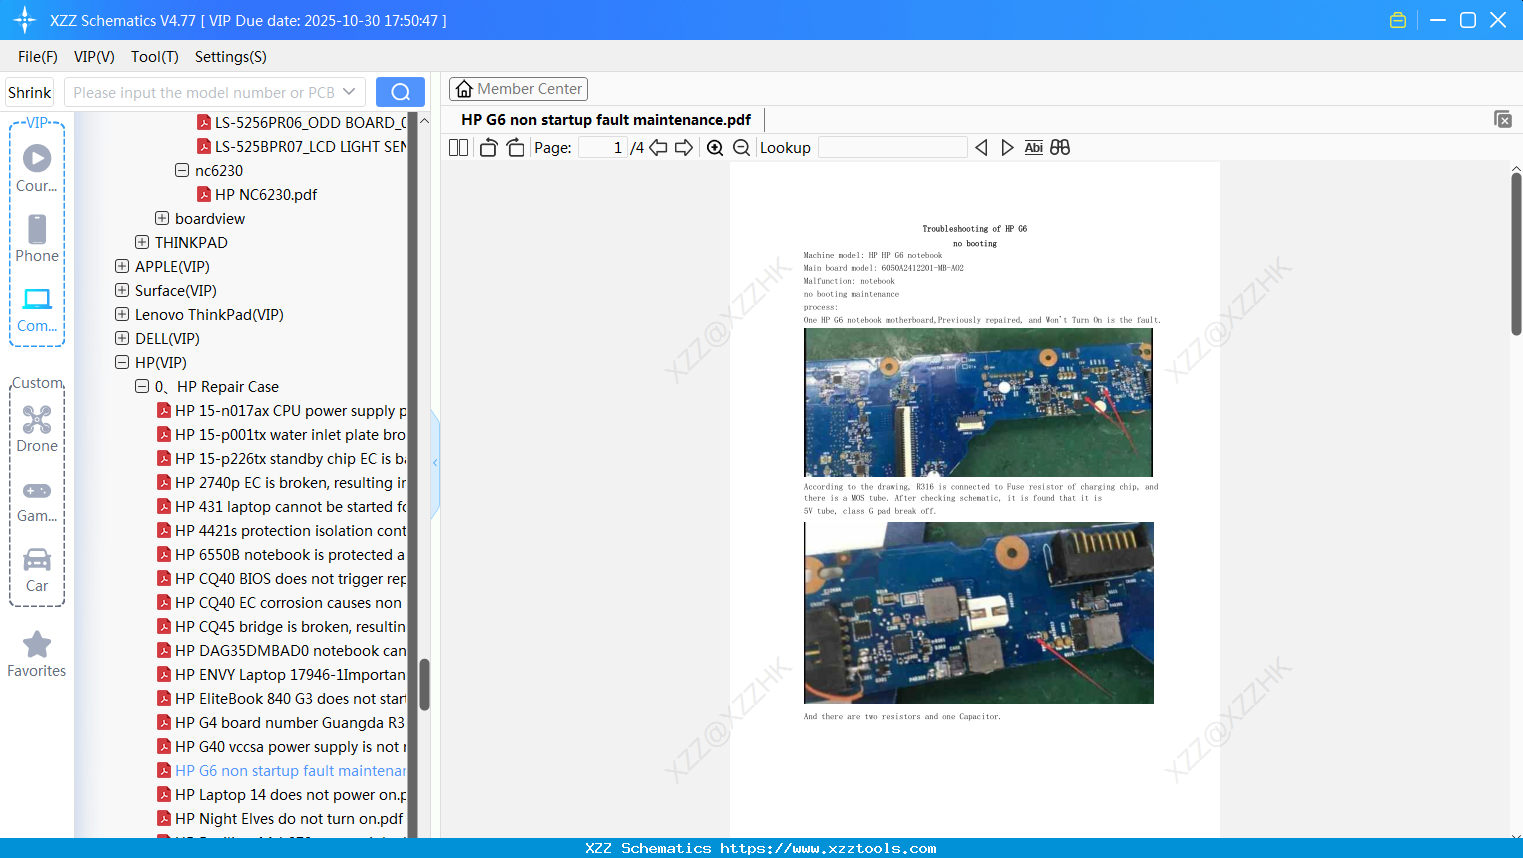This screenshot has height=858, width=1523.
Task: Expand the boardview folder
Action: click(x=162, y=219)
